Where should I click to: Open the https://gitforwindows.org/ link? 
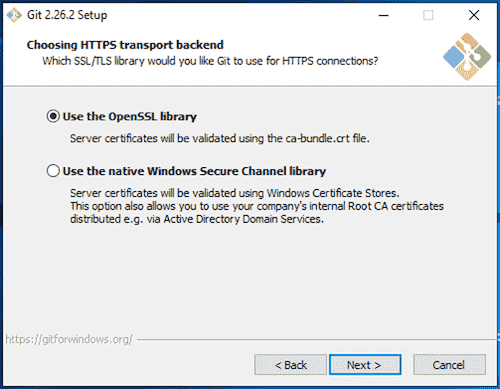click(69, 339)
